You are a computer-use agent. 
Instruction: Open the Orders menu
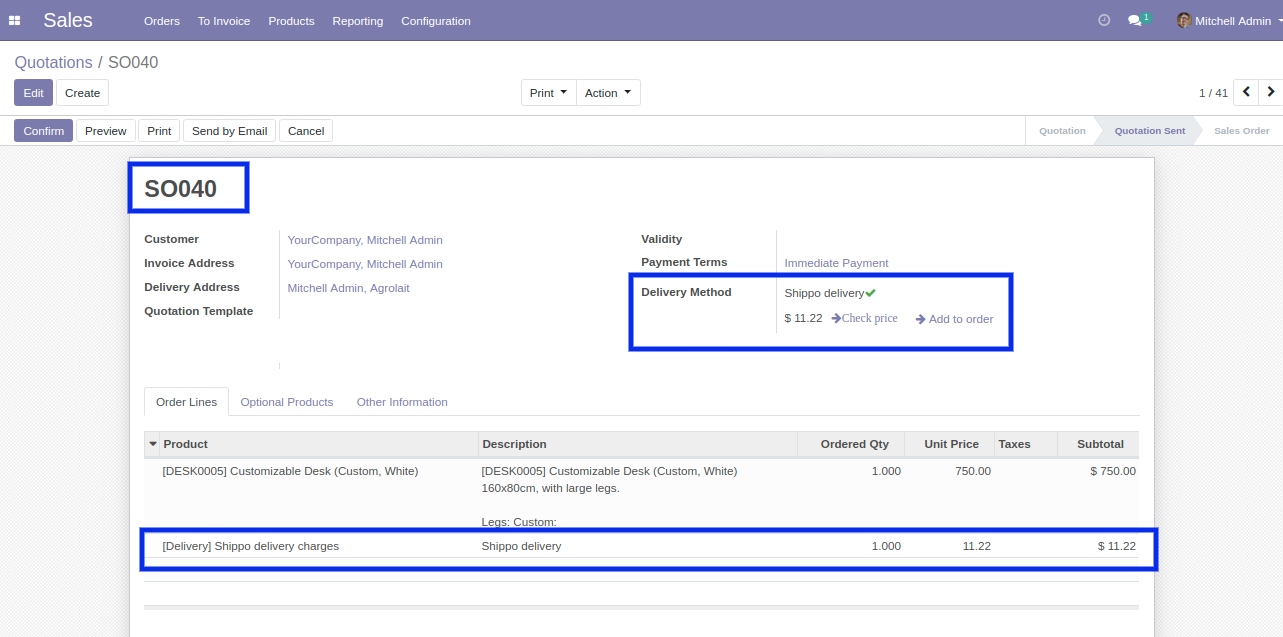coord(162,21)
